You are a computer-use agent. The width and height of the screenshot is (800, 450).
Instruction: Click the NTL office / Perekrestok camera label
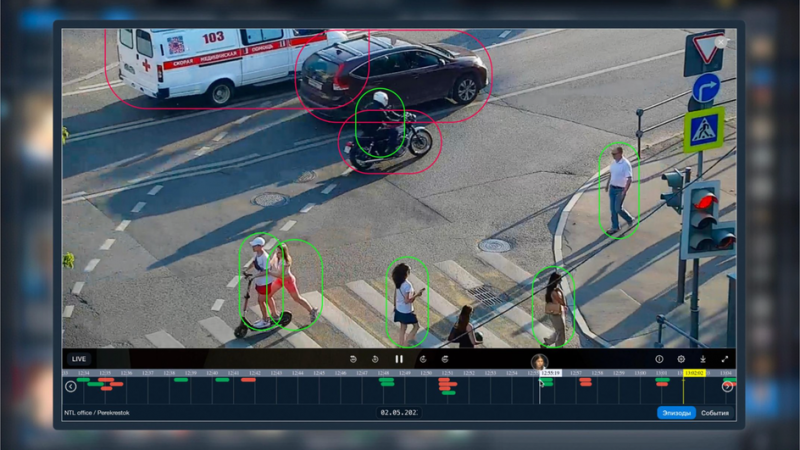[96, 413]
